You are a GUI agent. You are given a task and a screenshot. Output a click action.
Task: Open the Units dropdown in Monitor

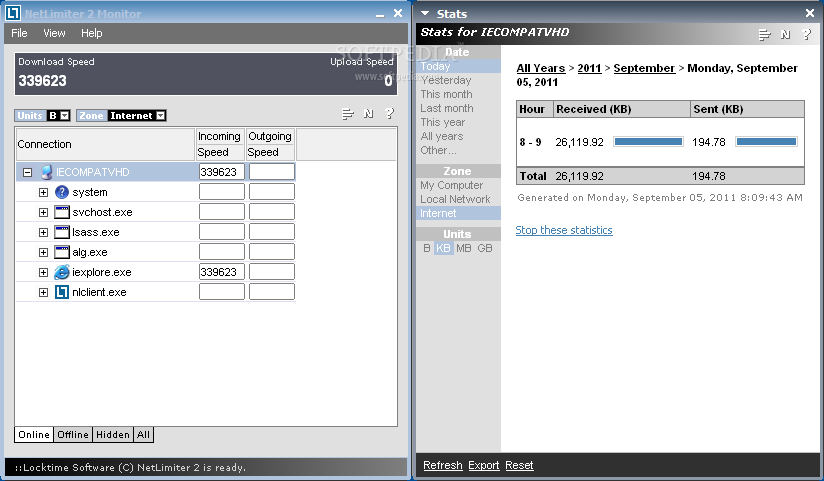65,116
